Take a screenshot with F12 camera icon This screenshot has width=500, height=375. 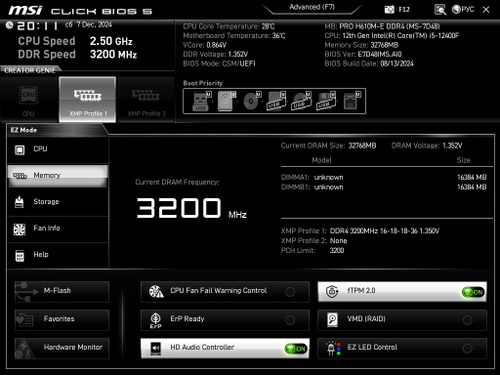389,10
